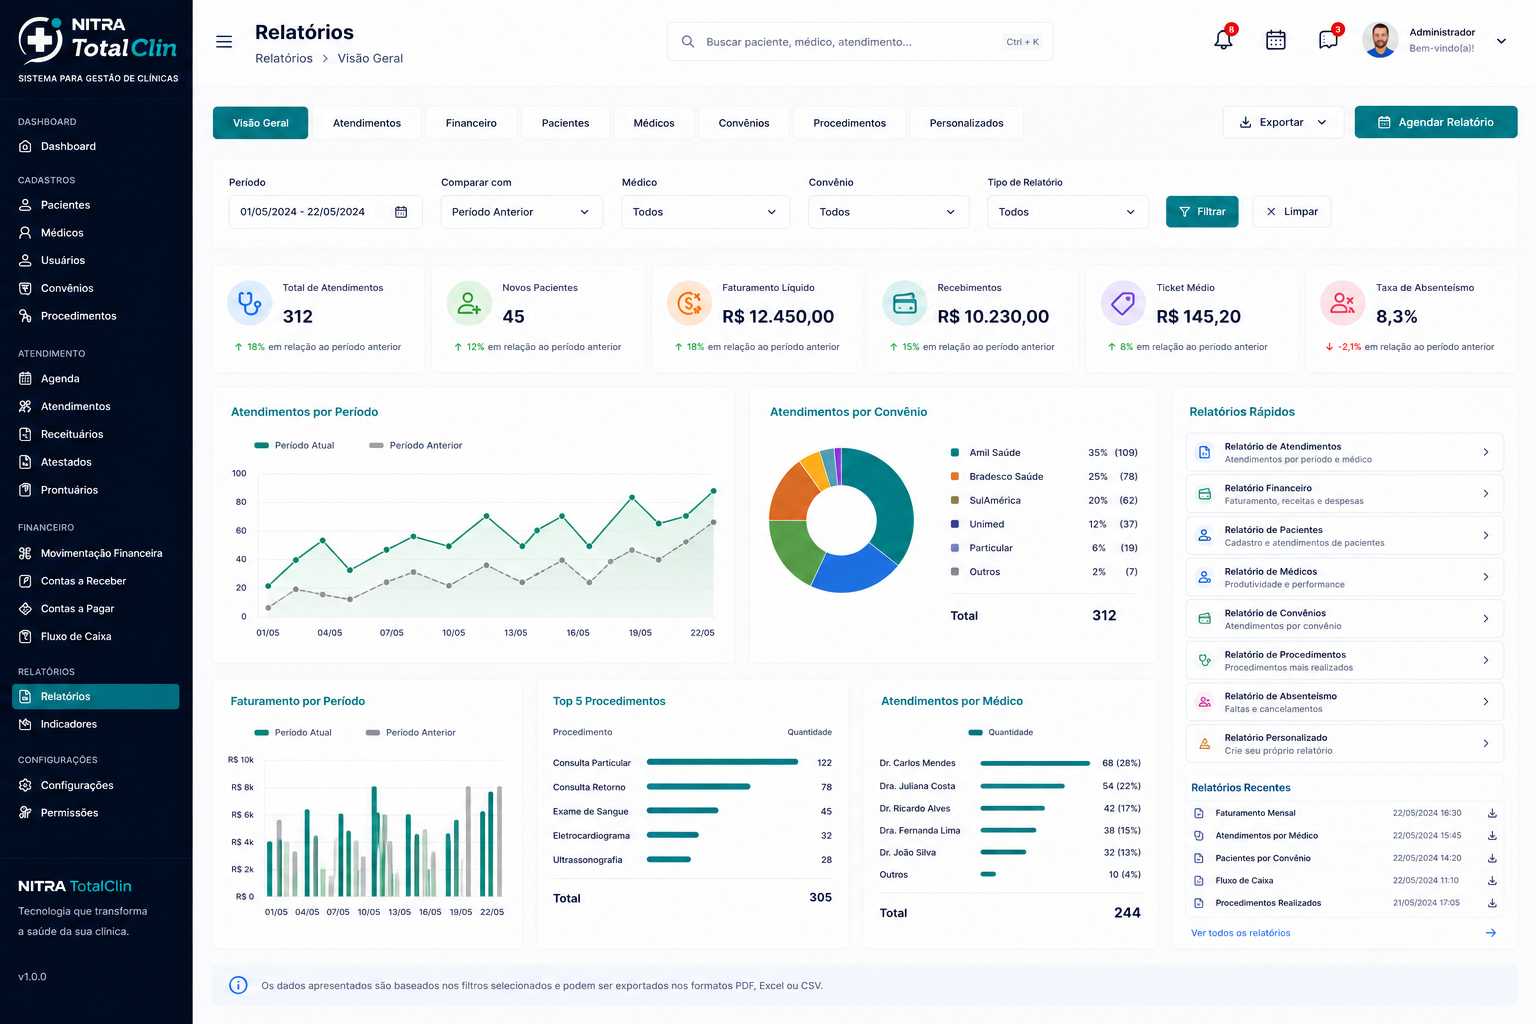Image resolution: width=1536 pixels, height=1024 pixels.
Task: Open the chat messages icon
Action: point(1328,40)
